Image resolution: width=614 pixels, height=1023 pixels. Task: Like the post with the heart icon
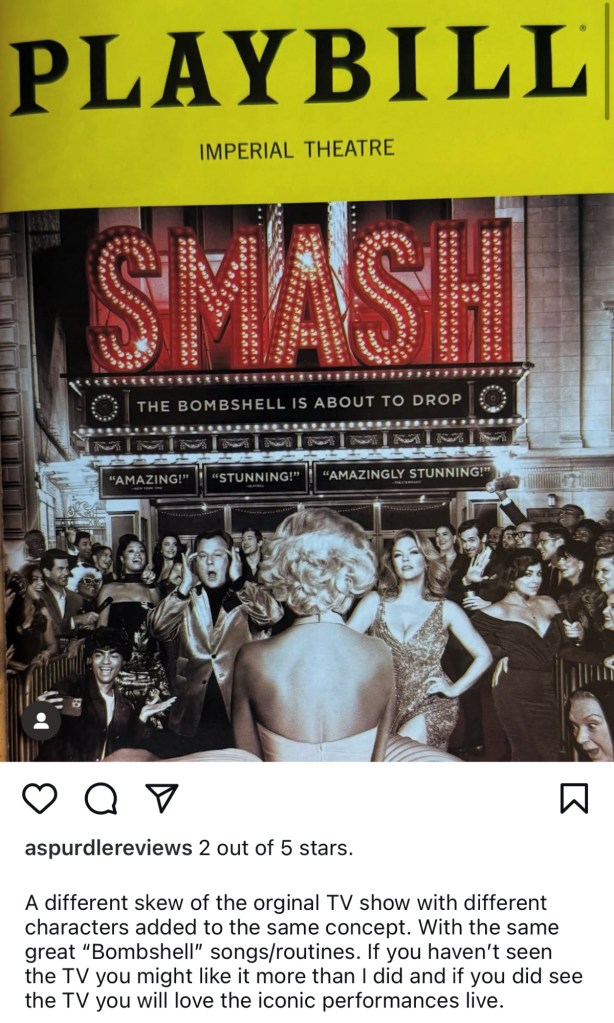40,799
